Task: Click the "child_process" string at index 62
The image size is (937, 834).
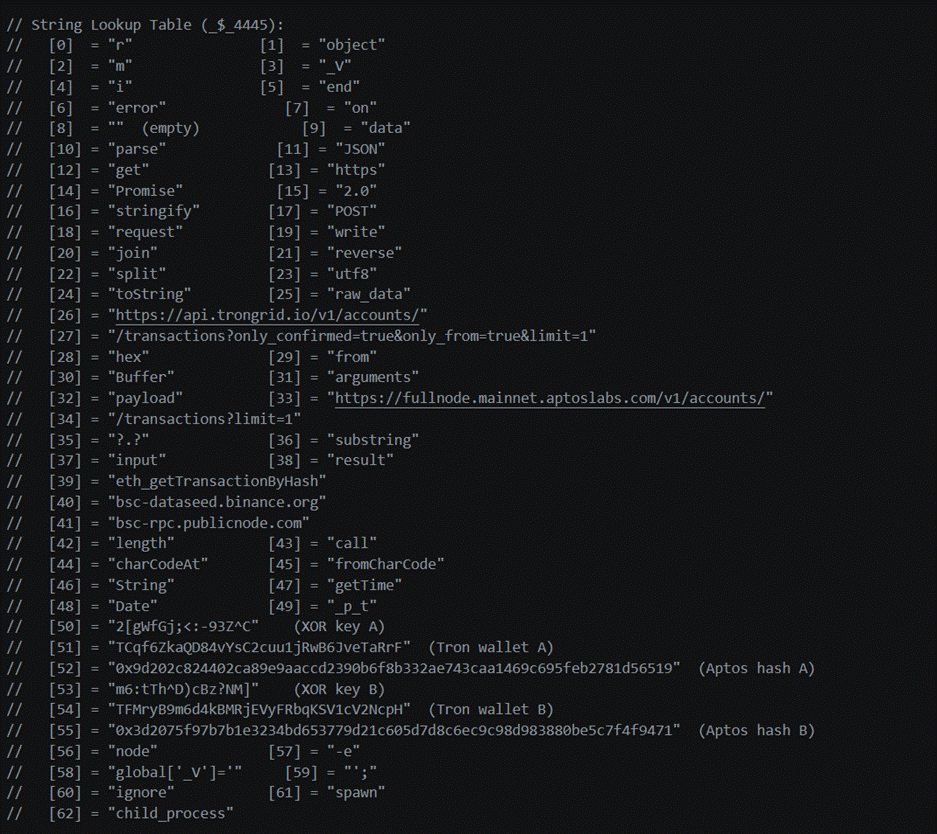Action: [170, 813]
